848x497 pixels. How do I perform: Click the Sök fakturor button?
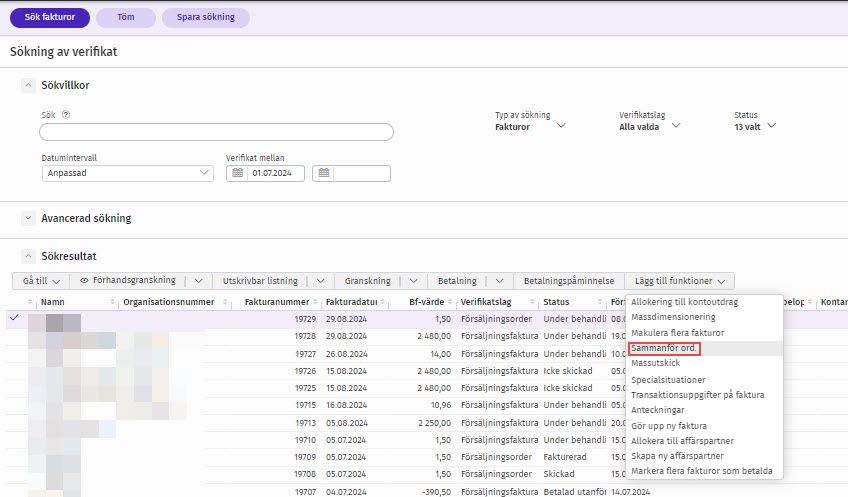pos(50,17)
